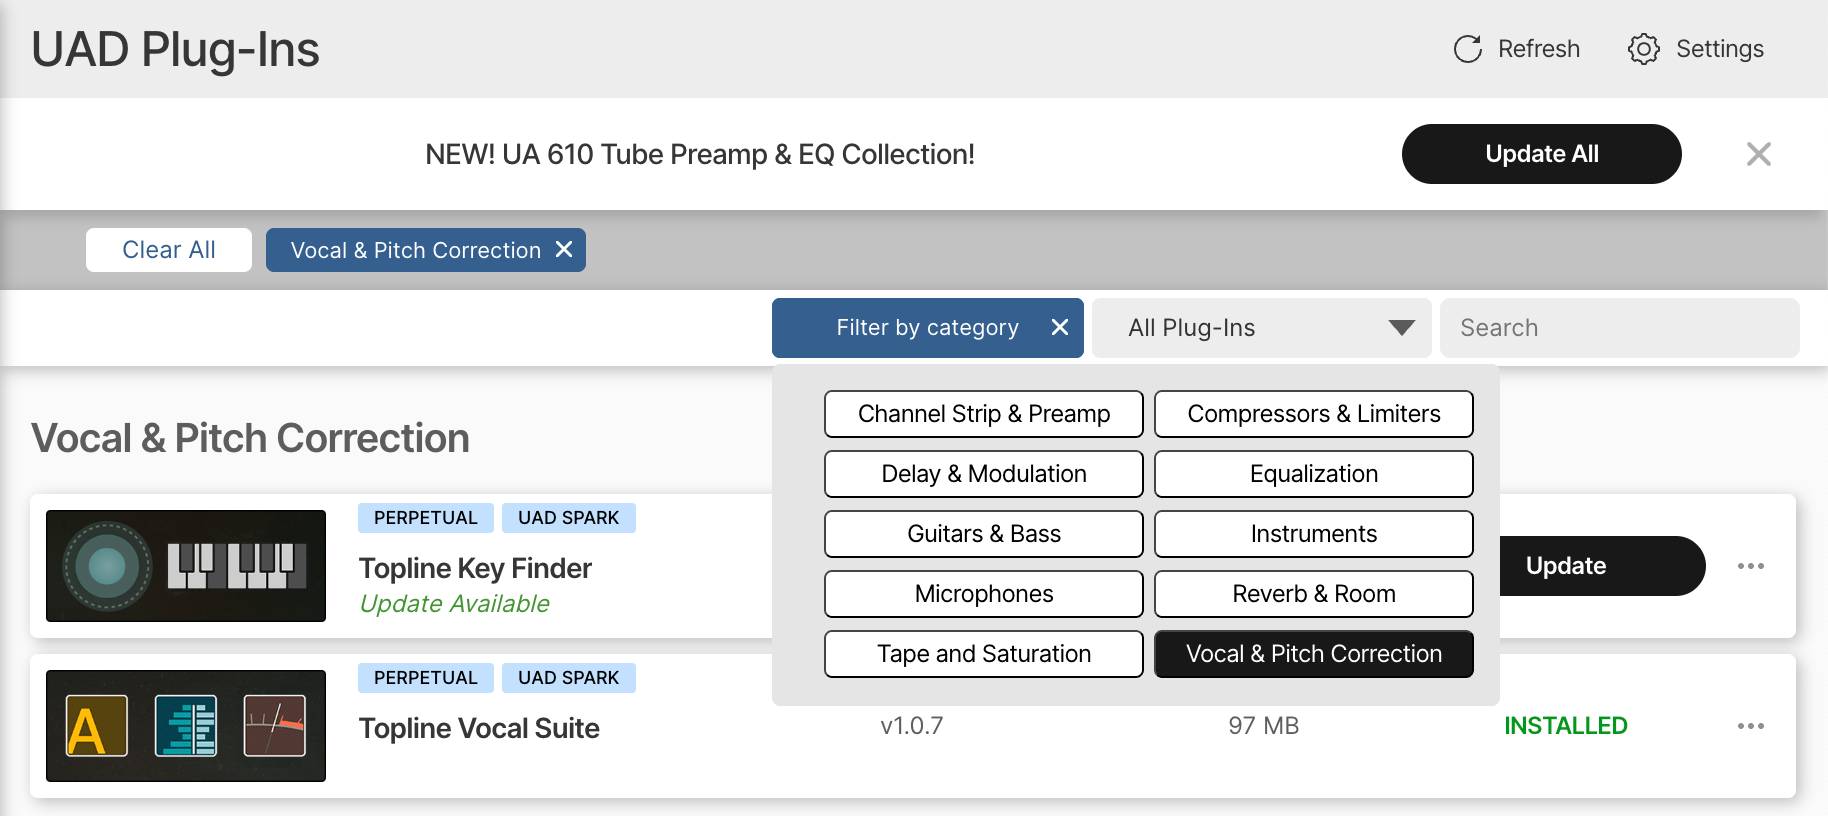The image size is (1828, 816).
Task: Select the Reverb & Room category
Action: [x=1313, y=594]
